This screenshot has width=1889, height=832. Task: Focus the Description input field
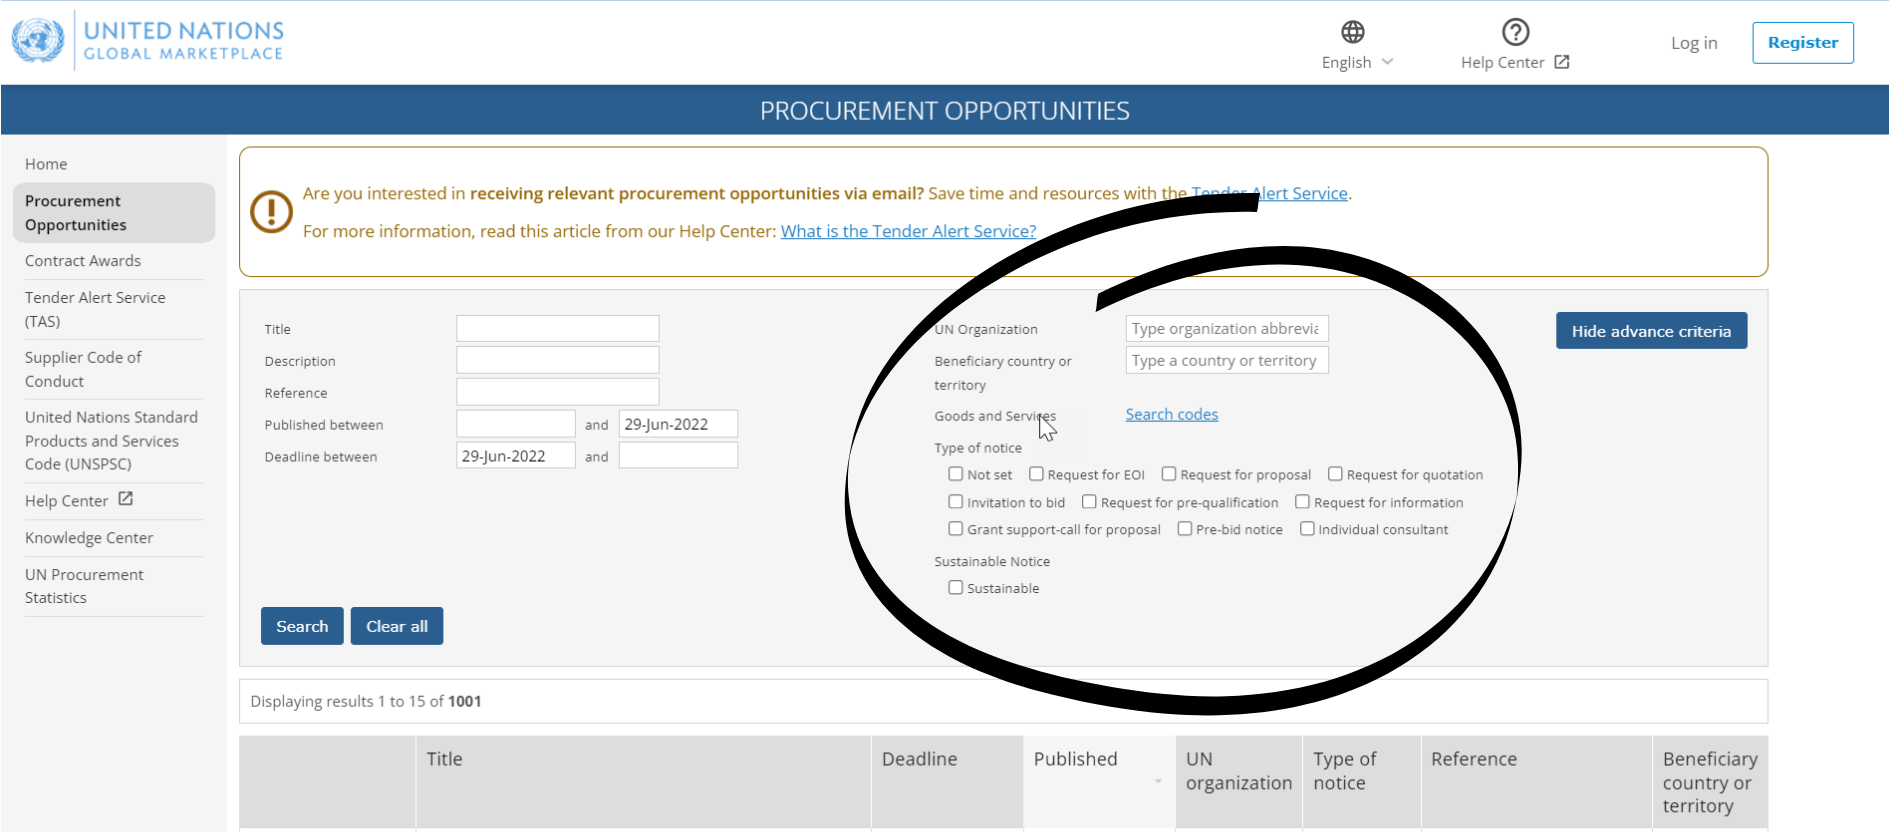click(x=558, y=360)
